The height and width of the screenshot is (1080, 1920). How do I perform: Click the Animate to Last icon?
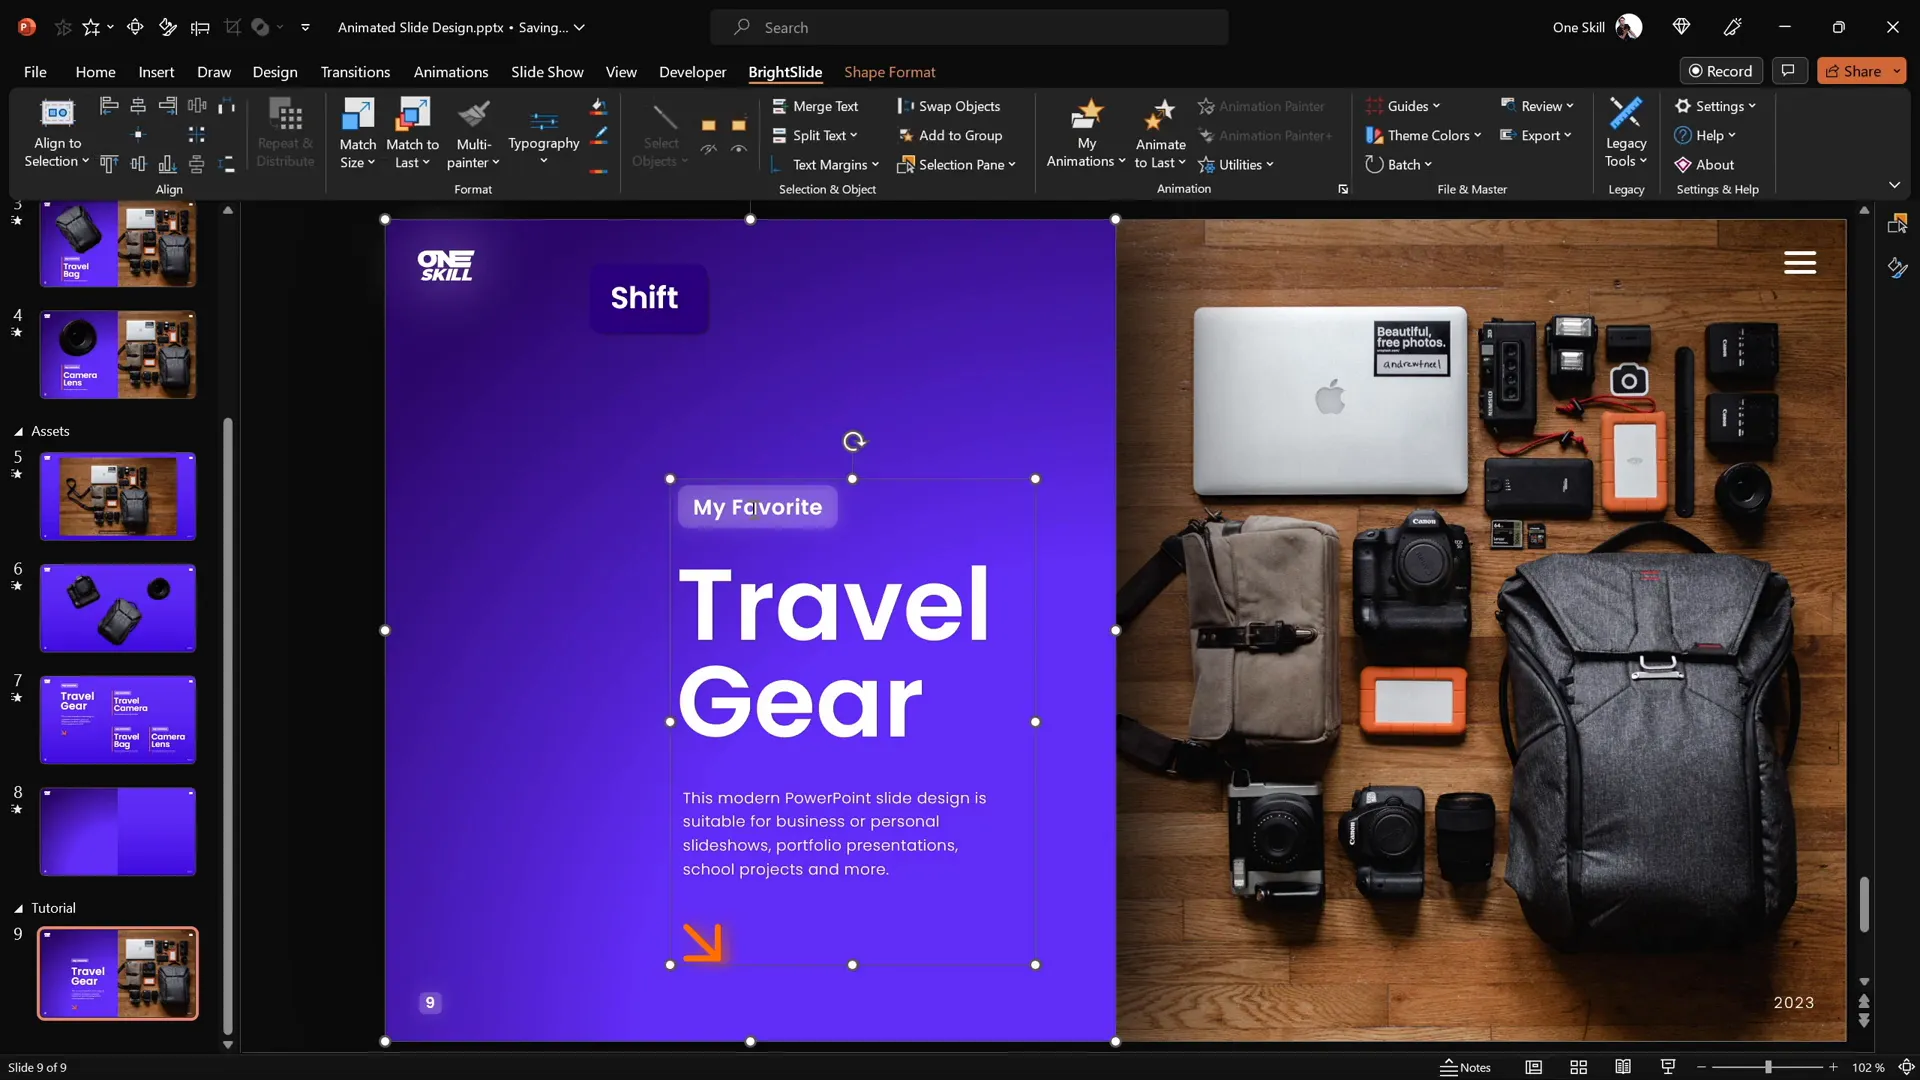point(1160,116)
